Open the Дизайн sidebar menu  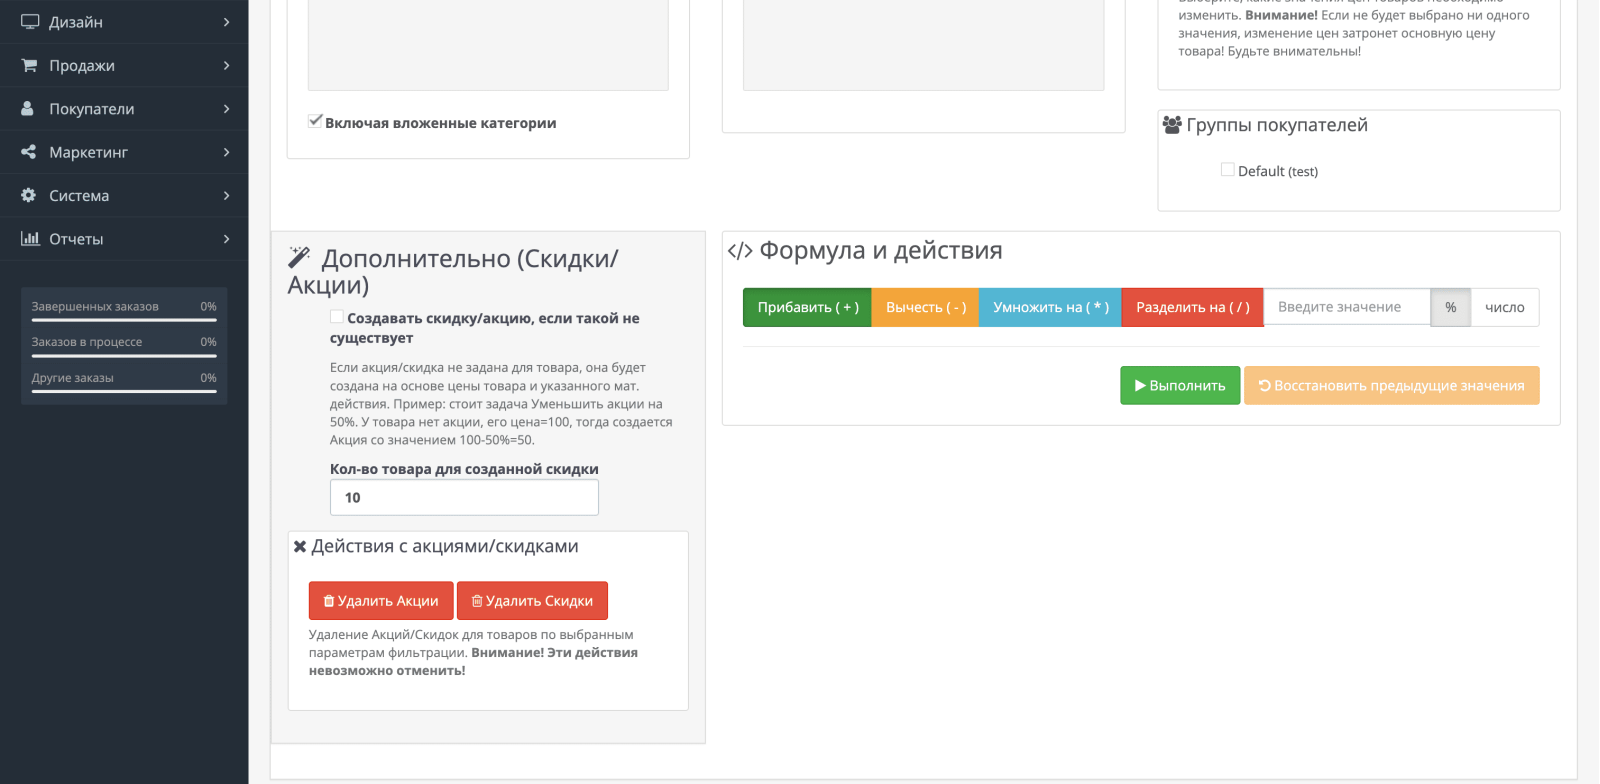pos(124,22)
